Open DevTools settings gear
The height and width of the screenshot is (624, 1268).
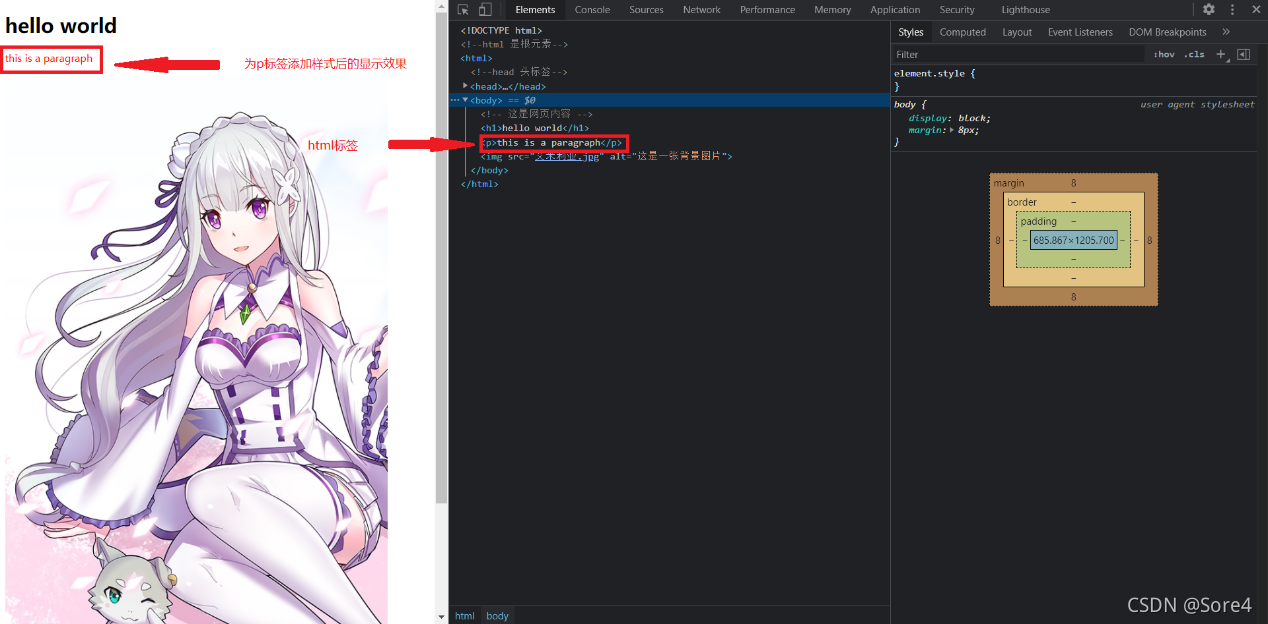tap(1209, 9)
